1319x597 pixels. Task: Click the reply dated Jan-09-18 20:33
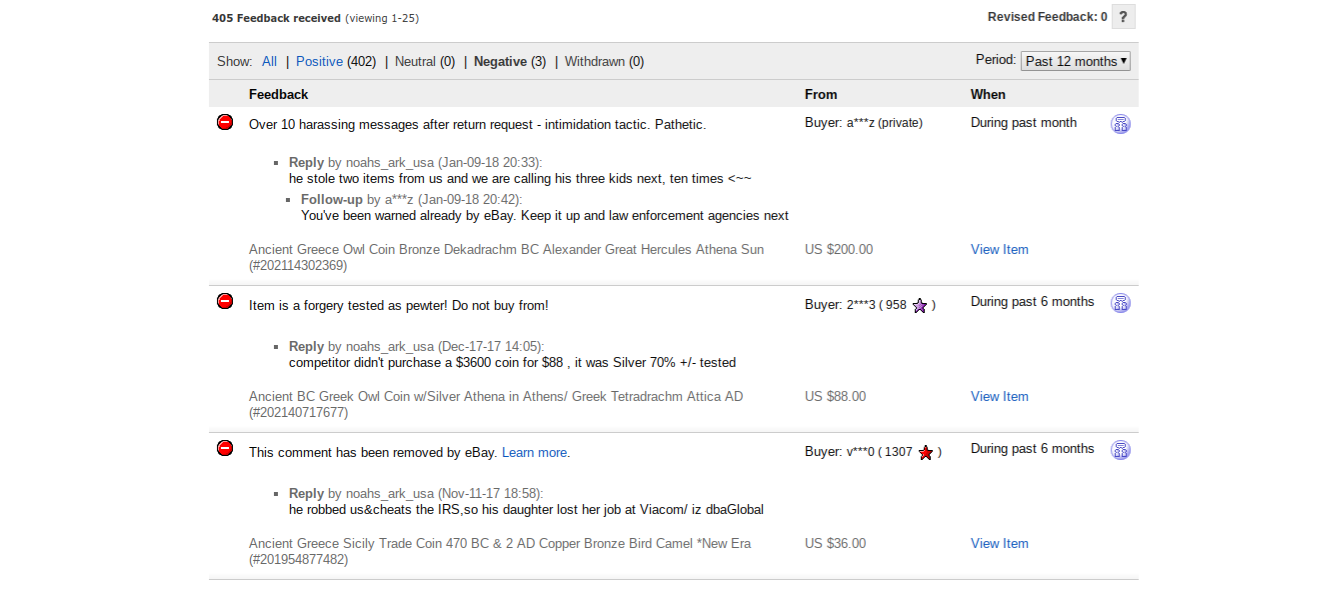(x=416, y=163)
